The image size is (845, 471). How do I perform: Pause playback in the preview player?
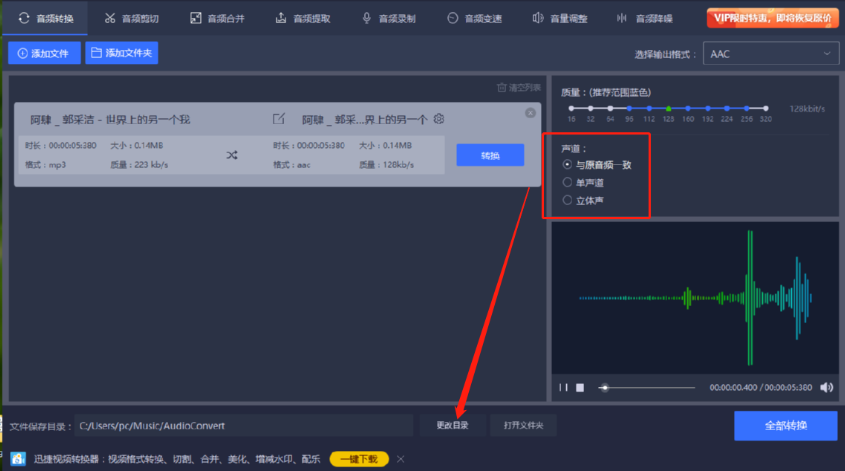[x=563, y=387]
